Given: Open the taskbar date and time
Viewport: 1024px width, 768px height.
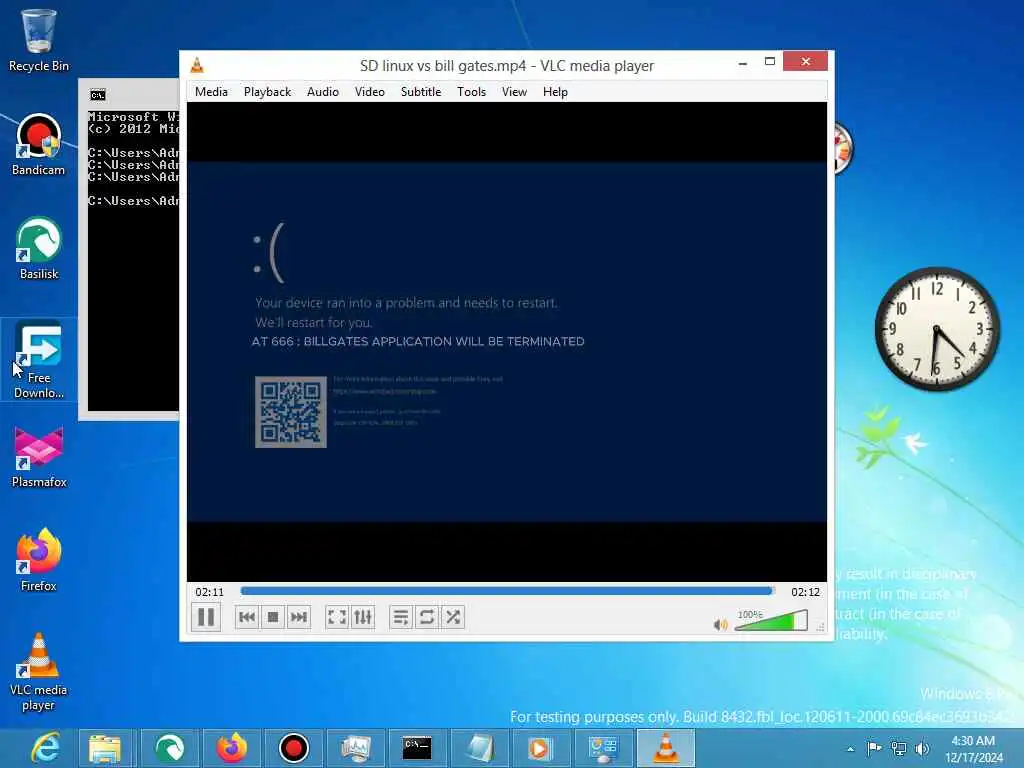Looking at the screenshot, I should pos(973,749).
